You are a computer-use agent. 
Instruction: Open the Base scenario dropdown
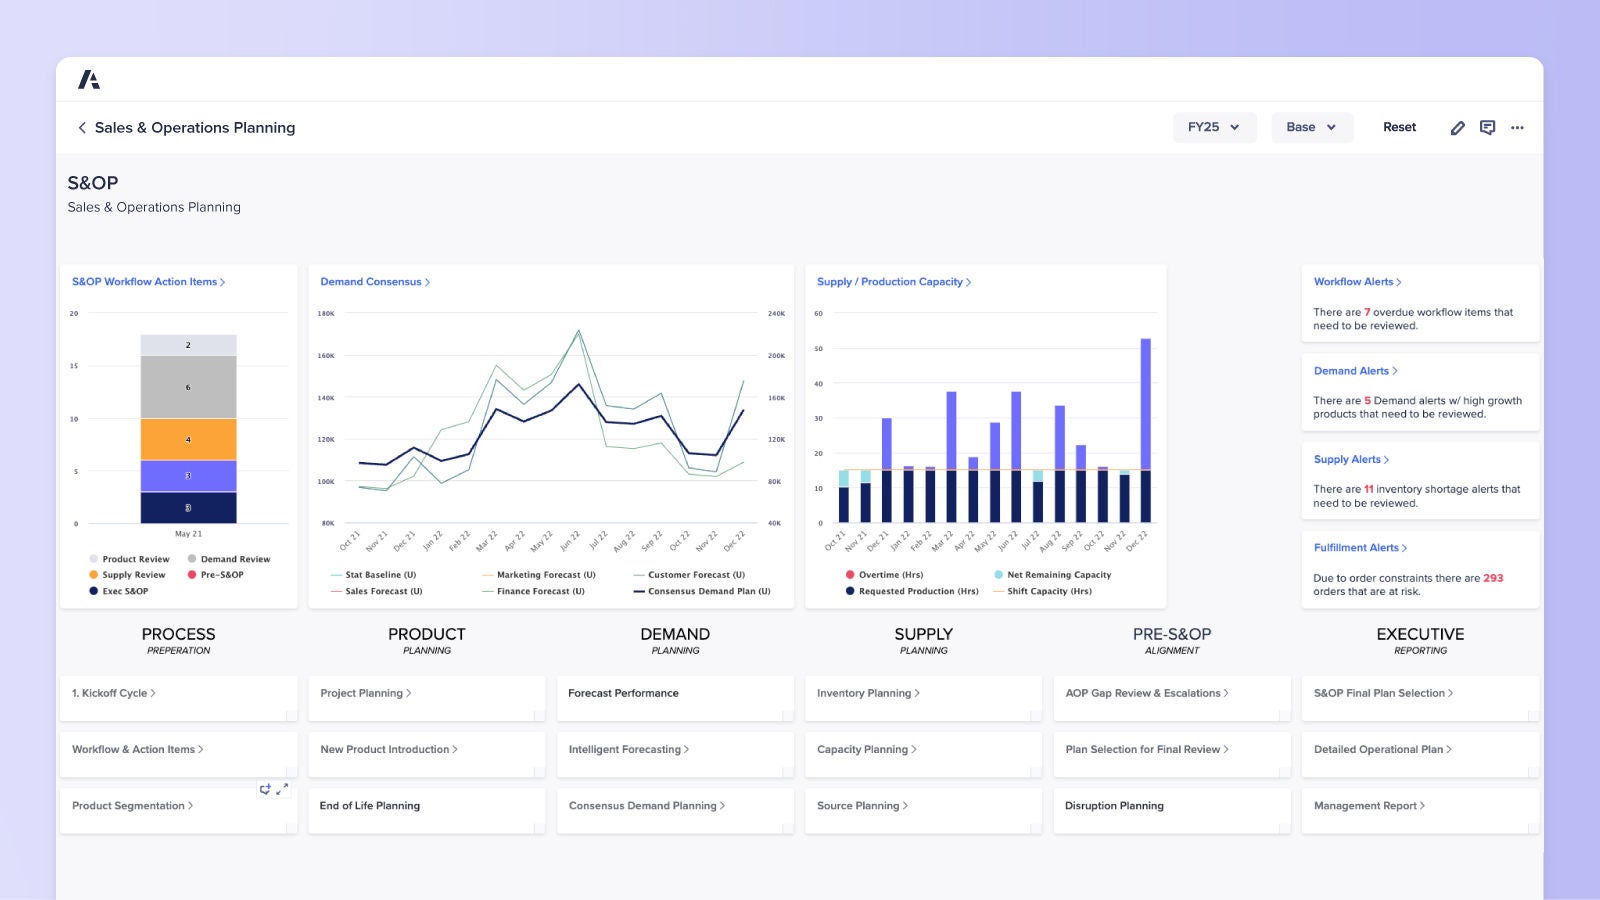[x=1311, y=127]
